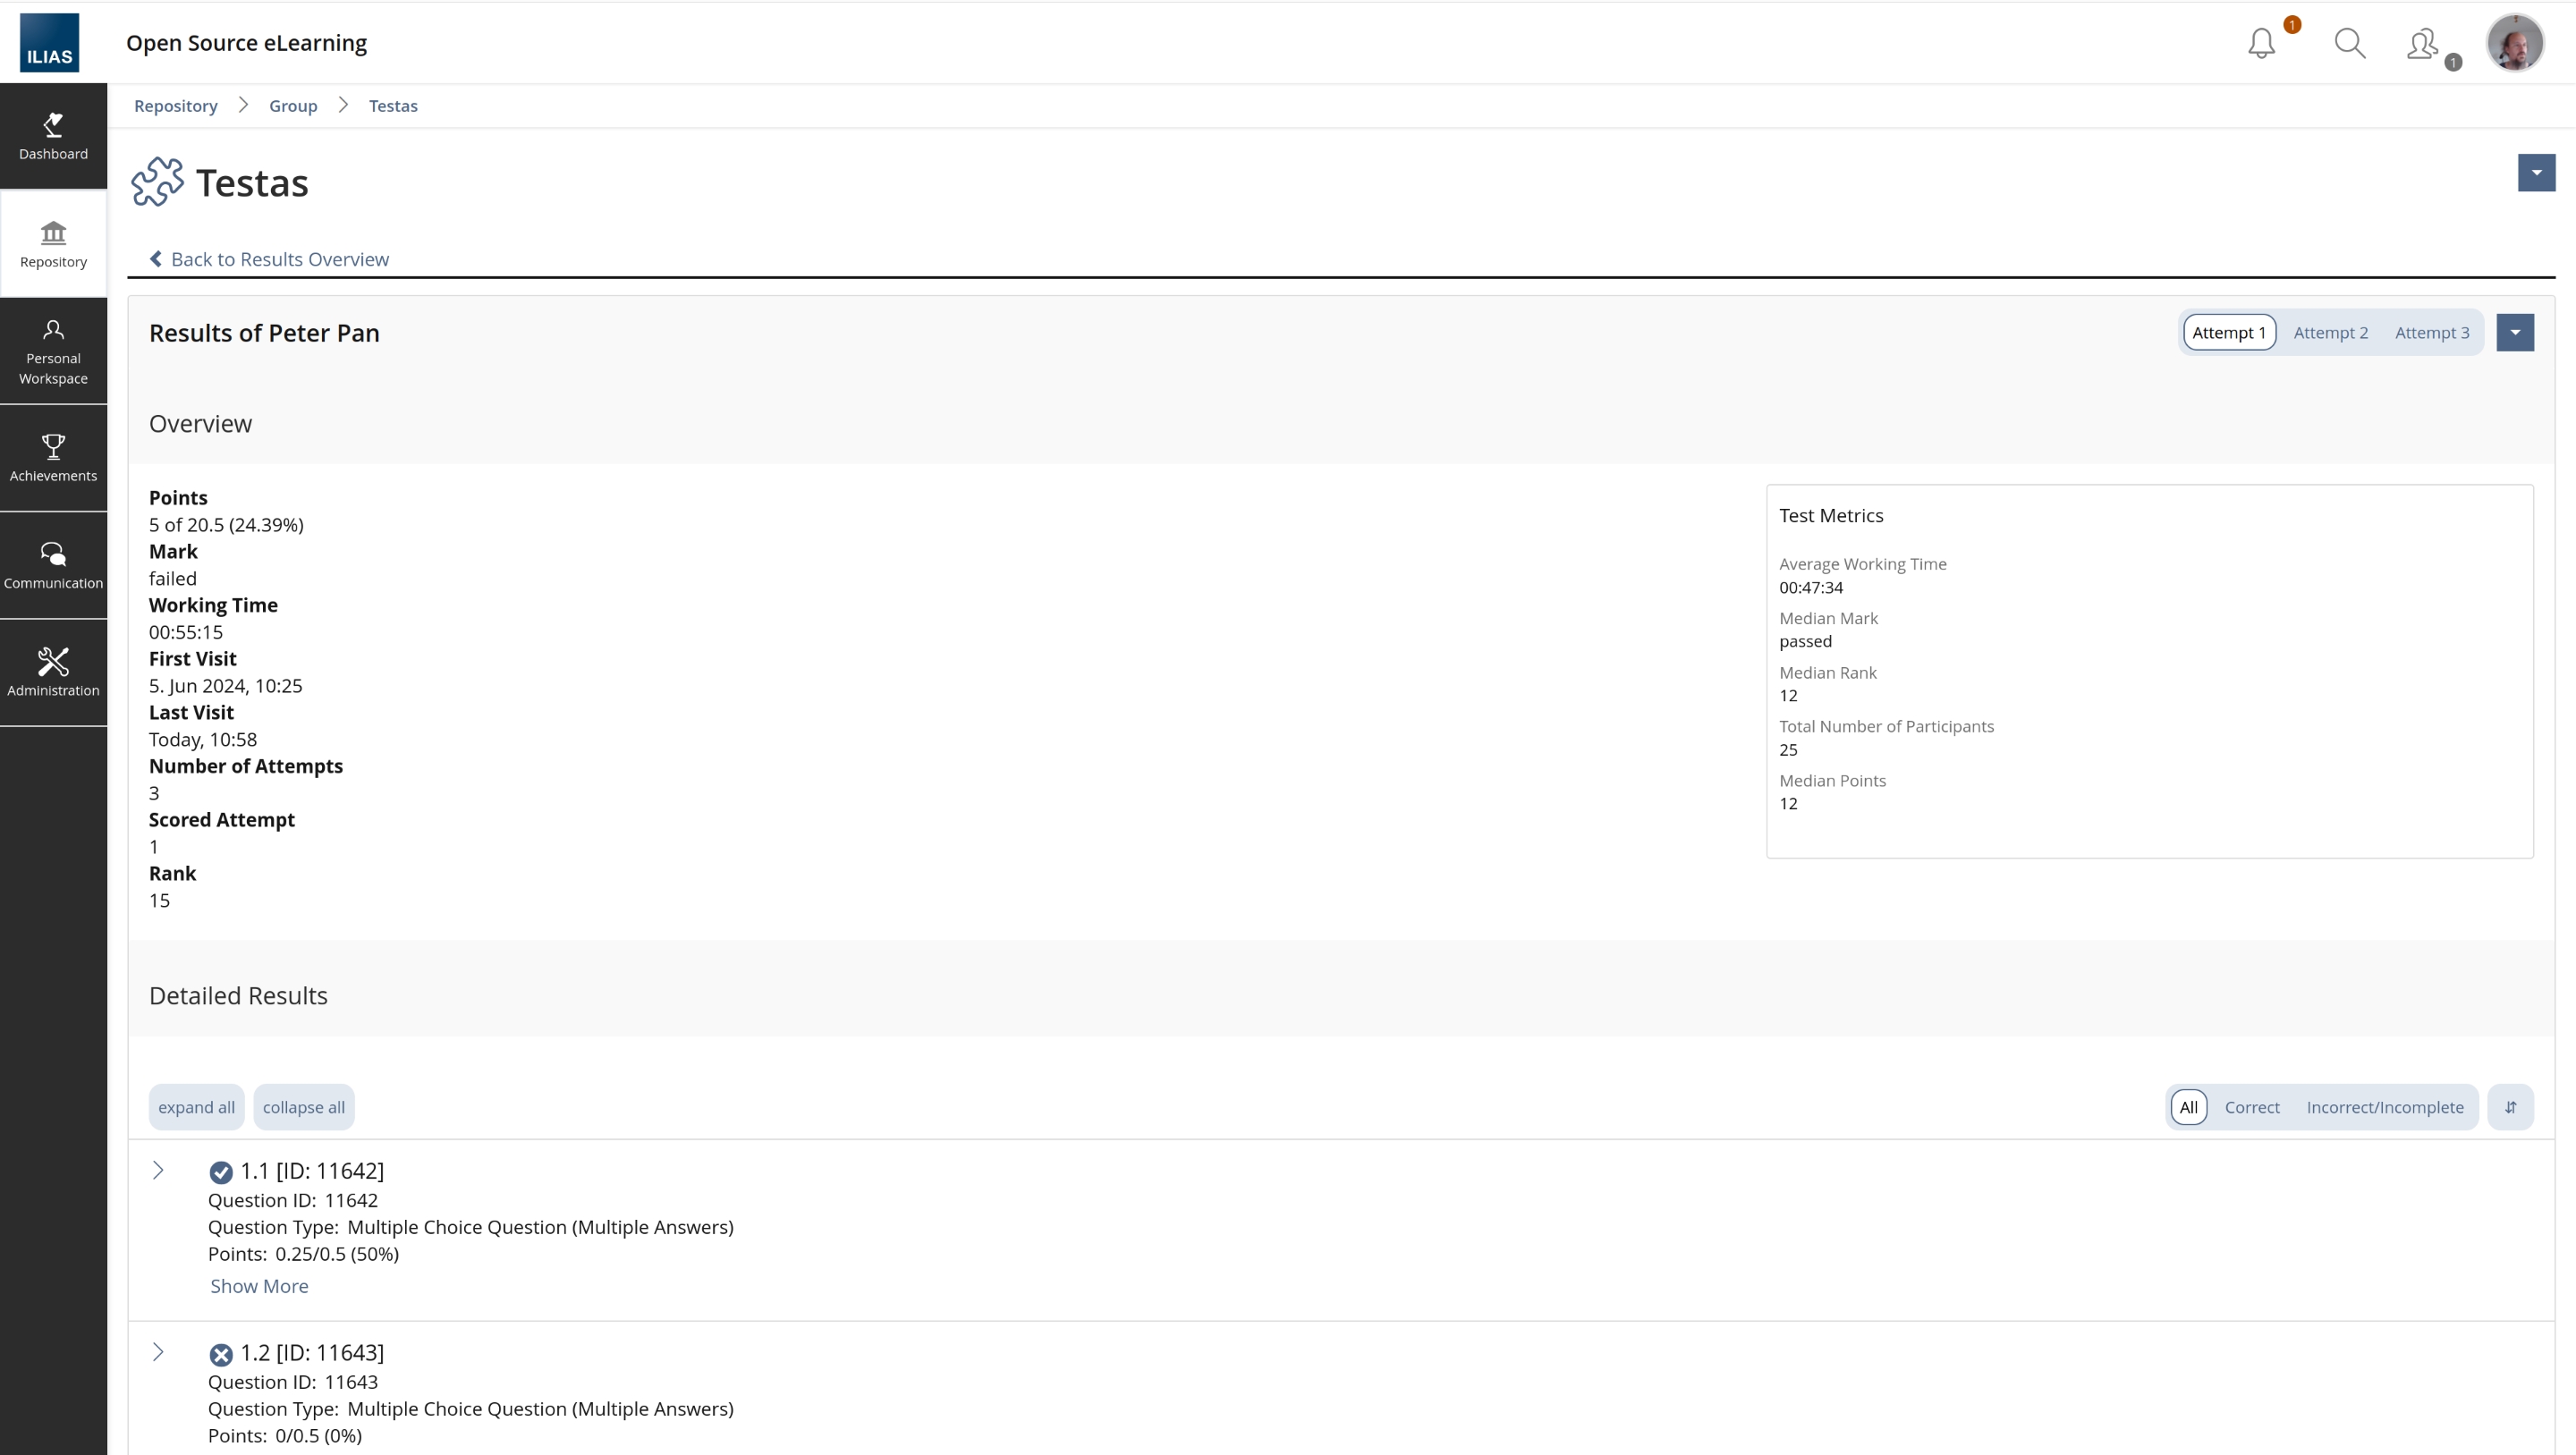Open the page actions dropdown near Testas title
This screenshot has width=2576, height=1455.
tap(2537, 172)
